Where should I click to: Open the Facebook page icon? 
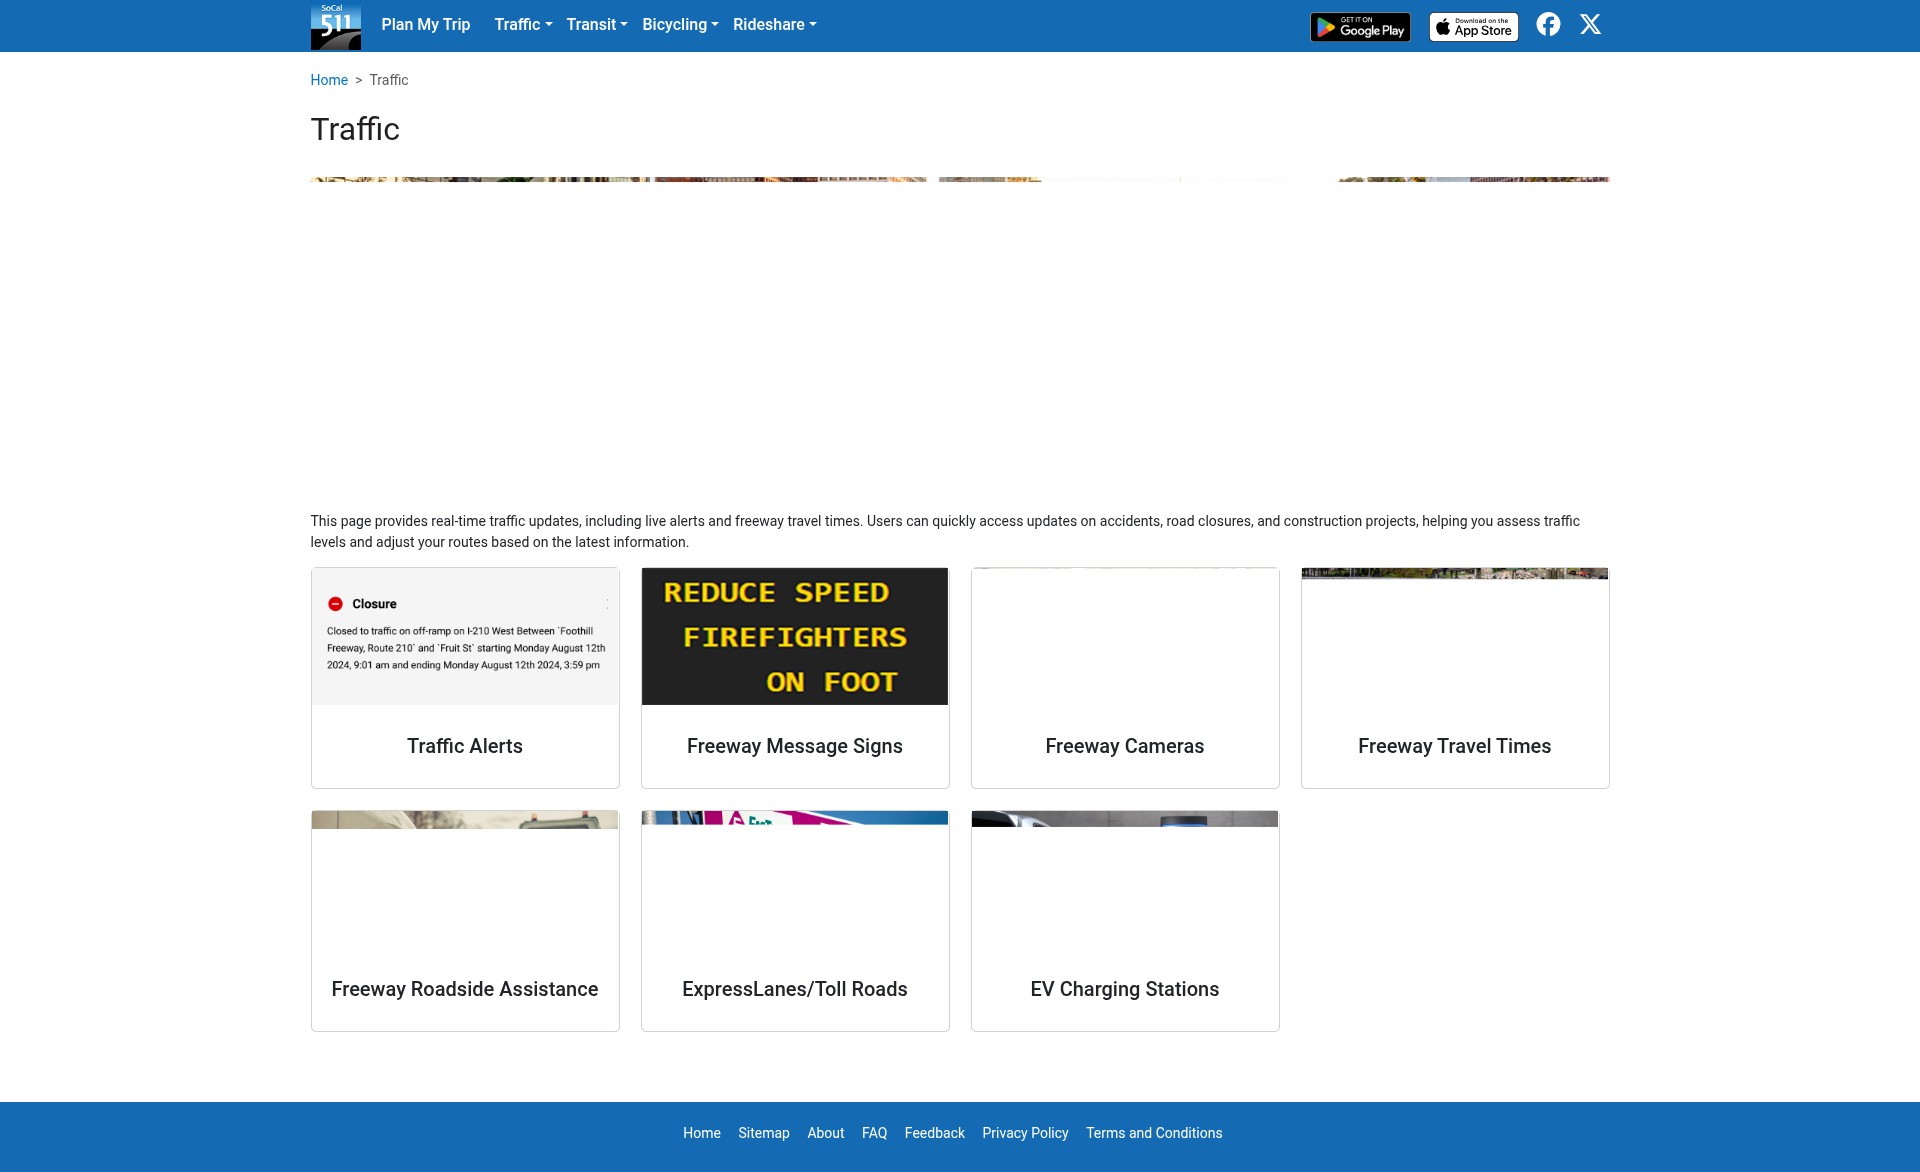click(1548, 25)
